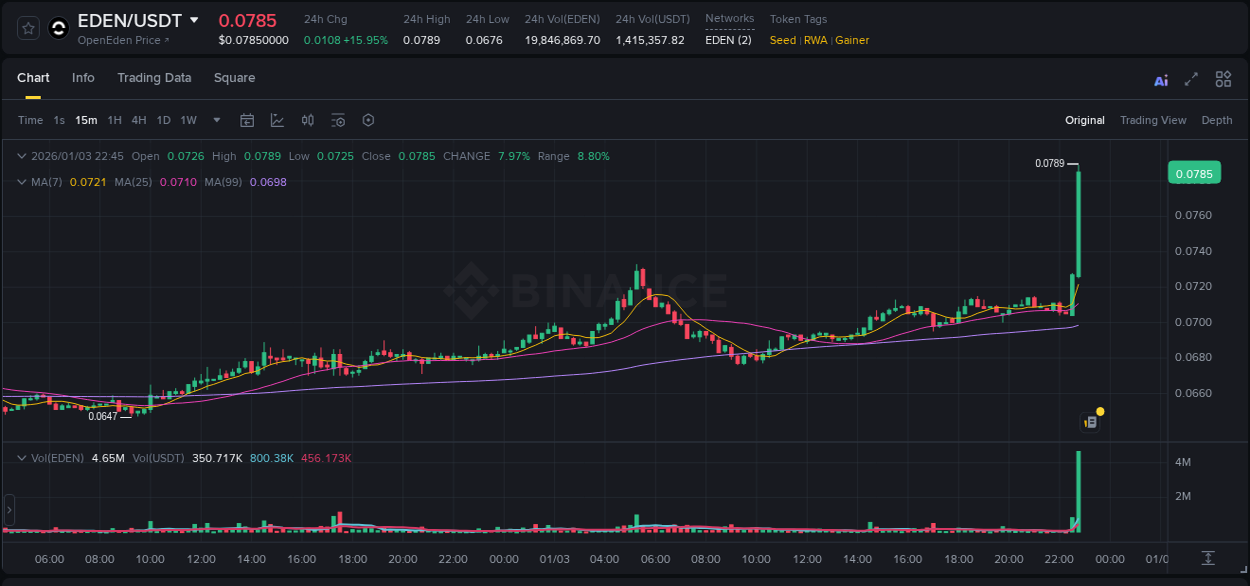
Task: Open the candlestick display settings icon
Action: tap(308, 120)
